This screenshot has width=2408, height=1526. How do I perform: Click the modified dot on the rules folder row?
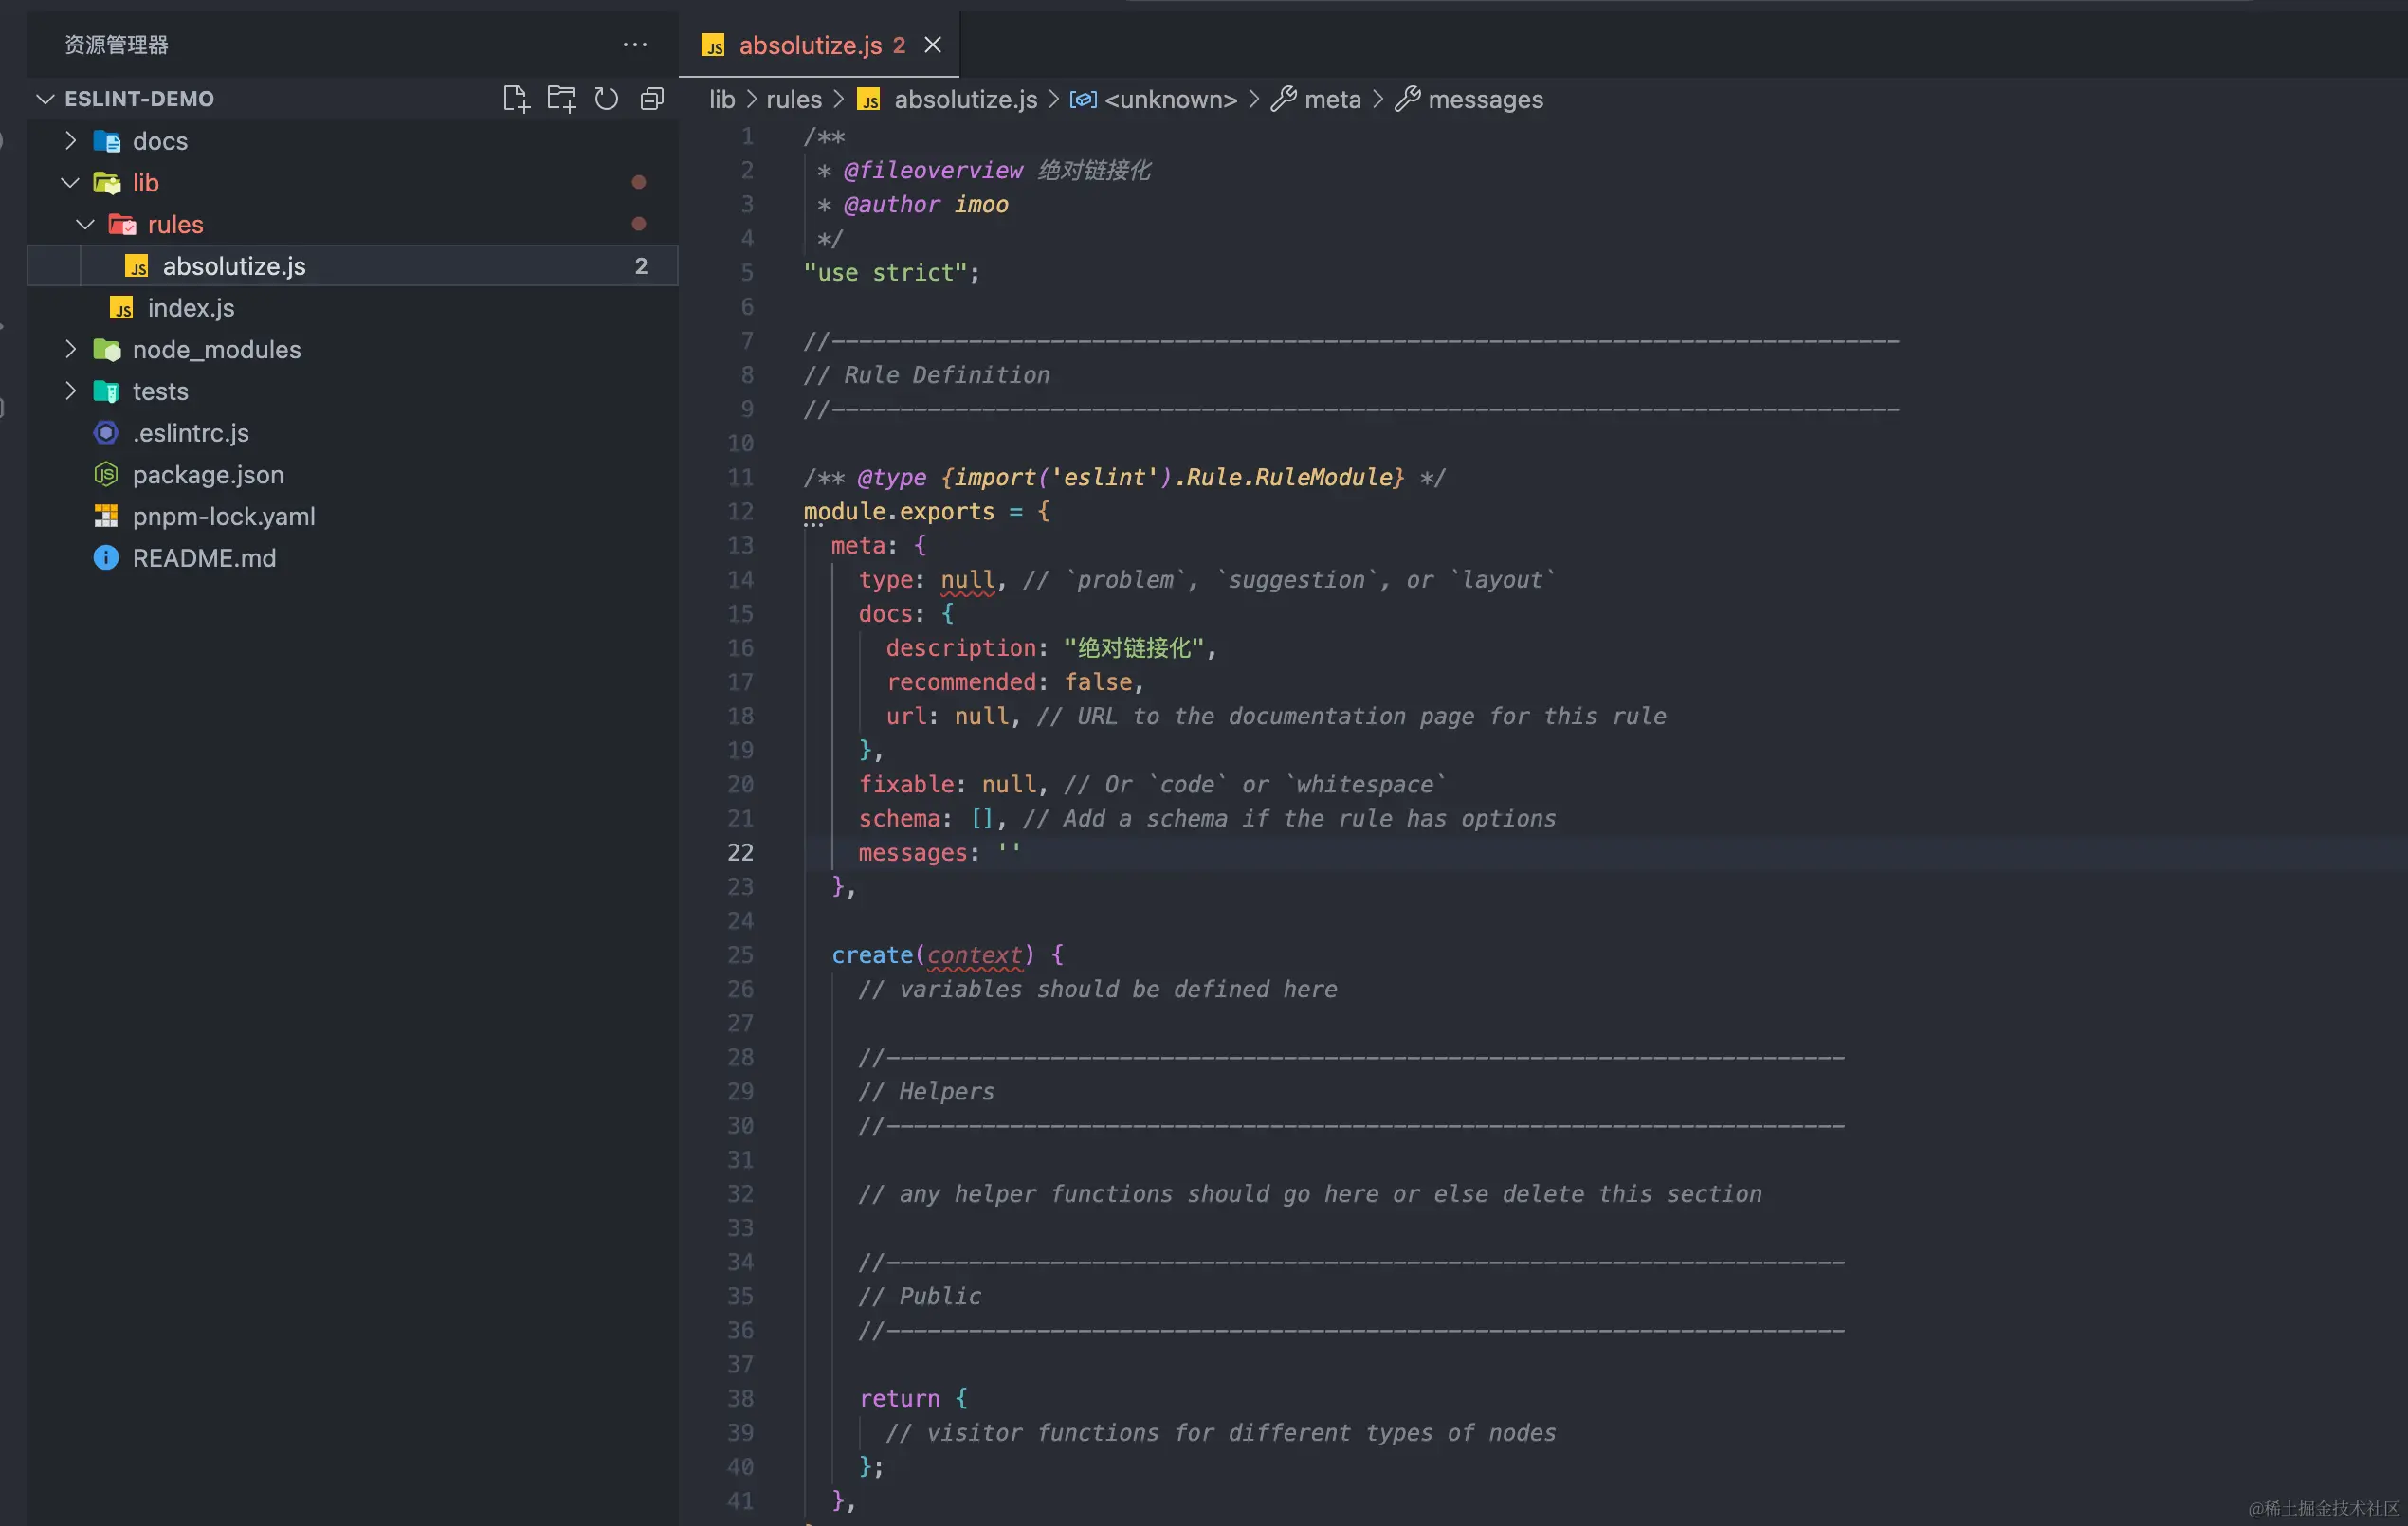click(x=639, y=224)
